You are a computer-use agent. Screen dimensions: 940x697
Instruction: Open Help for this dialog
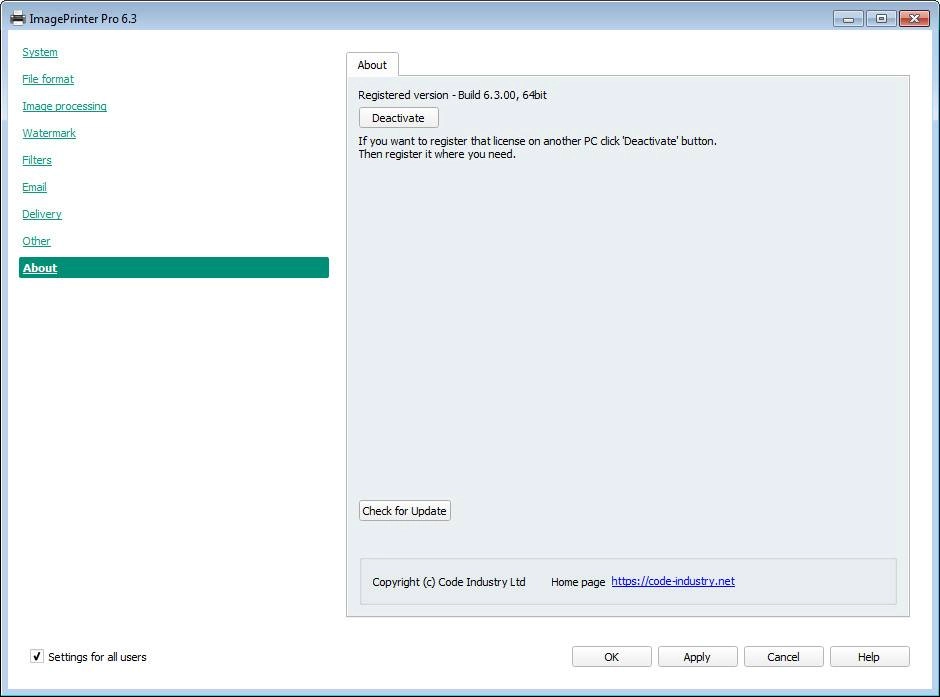coord(869,657)
